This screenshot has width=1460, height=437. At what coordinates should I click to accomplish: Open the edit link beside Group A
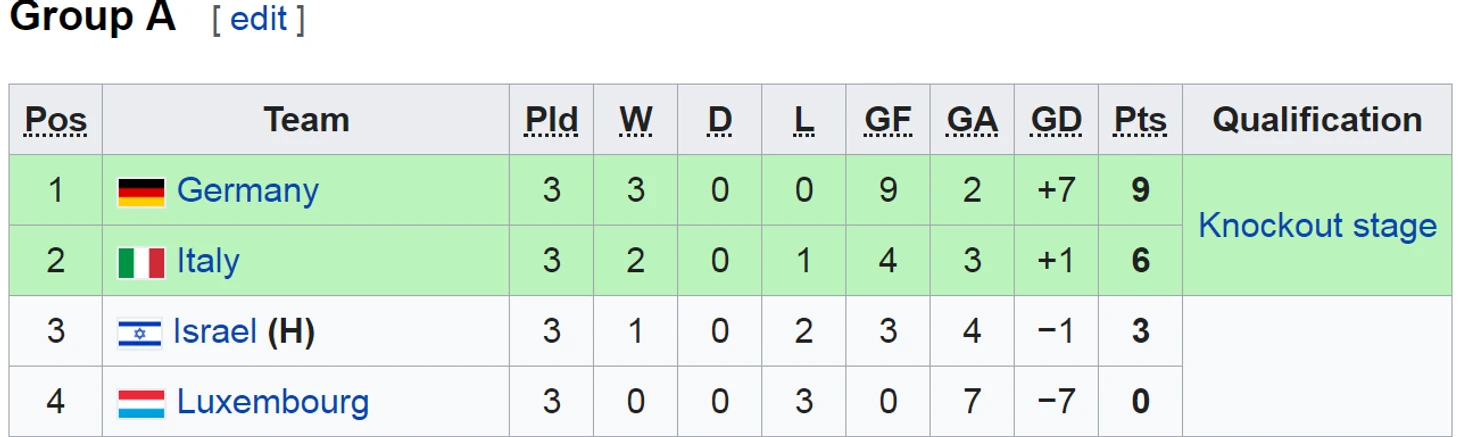point(259,19)
